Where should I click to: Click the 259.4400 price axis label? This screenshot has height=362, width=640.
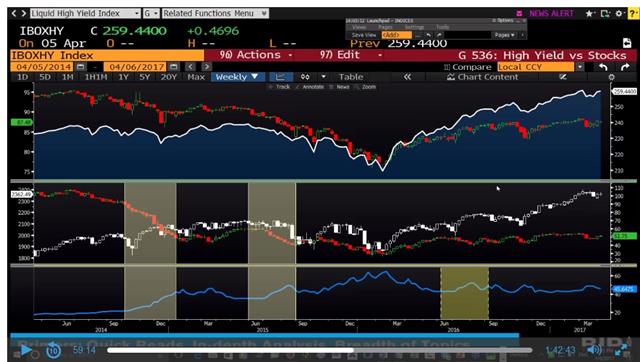tap(624, 92)
